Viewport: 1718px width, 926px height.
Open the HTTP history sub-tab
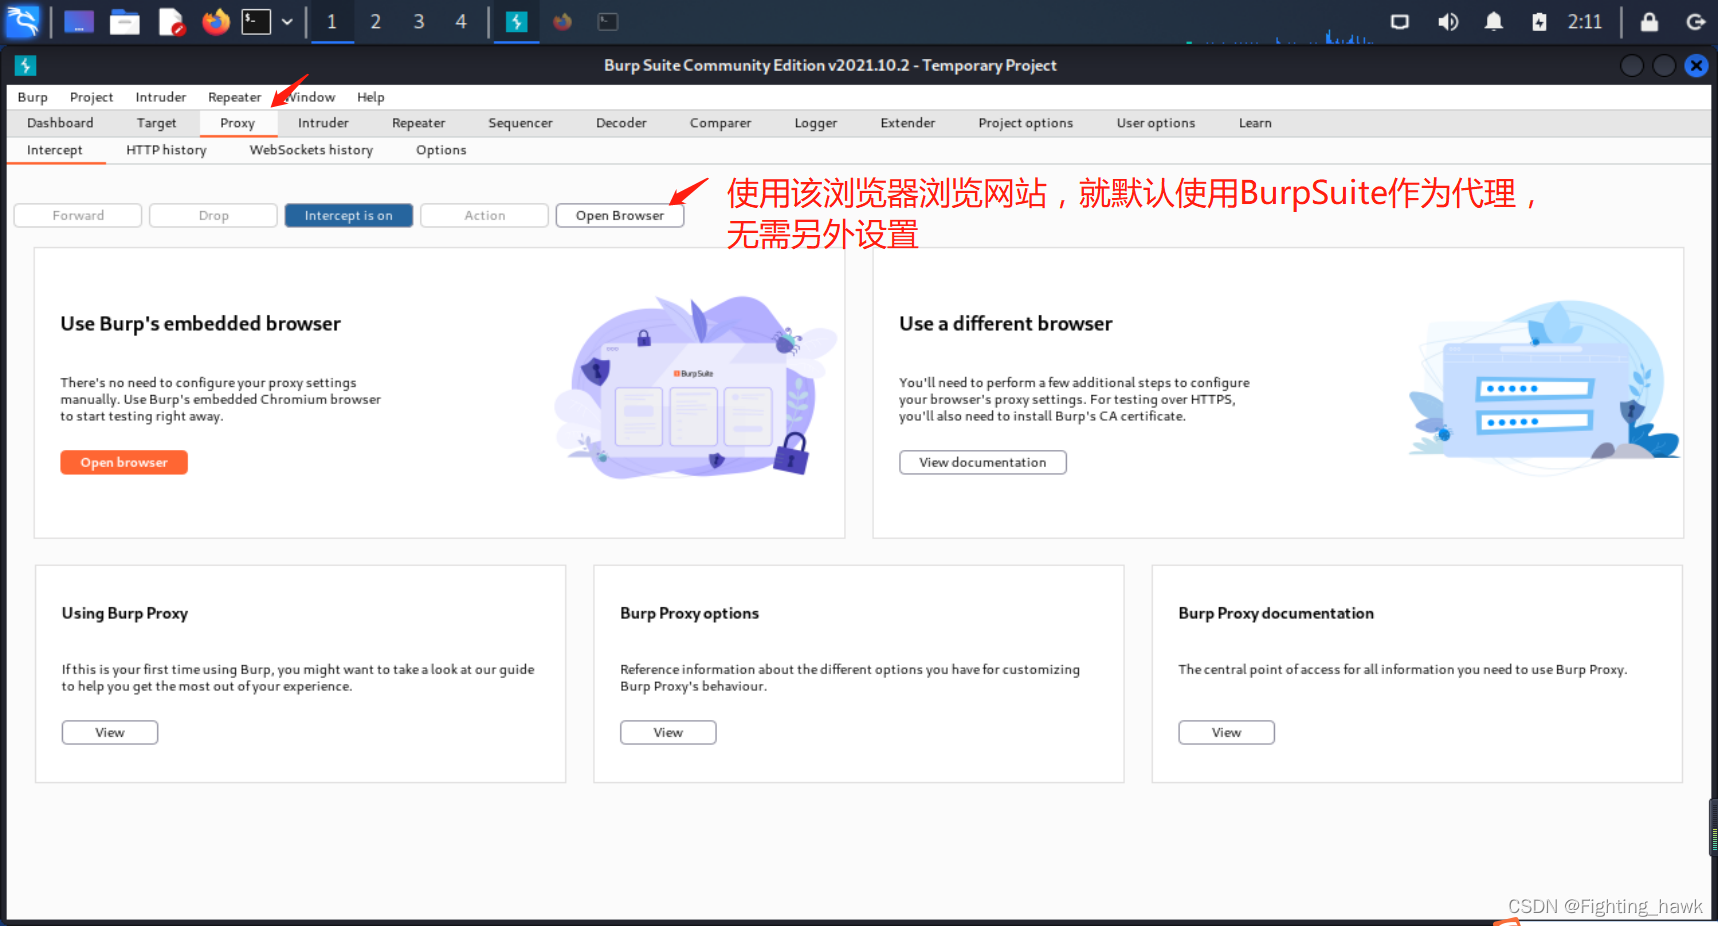166,150
